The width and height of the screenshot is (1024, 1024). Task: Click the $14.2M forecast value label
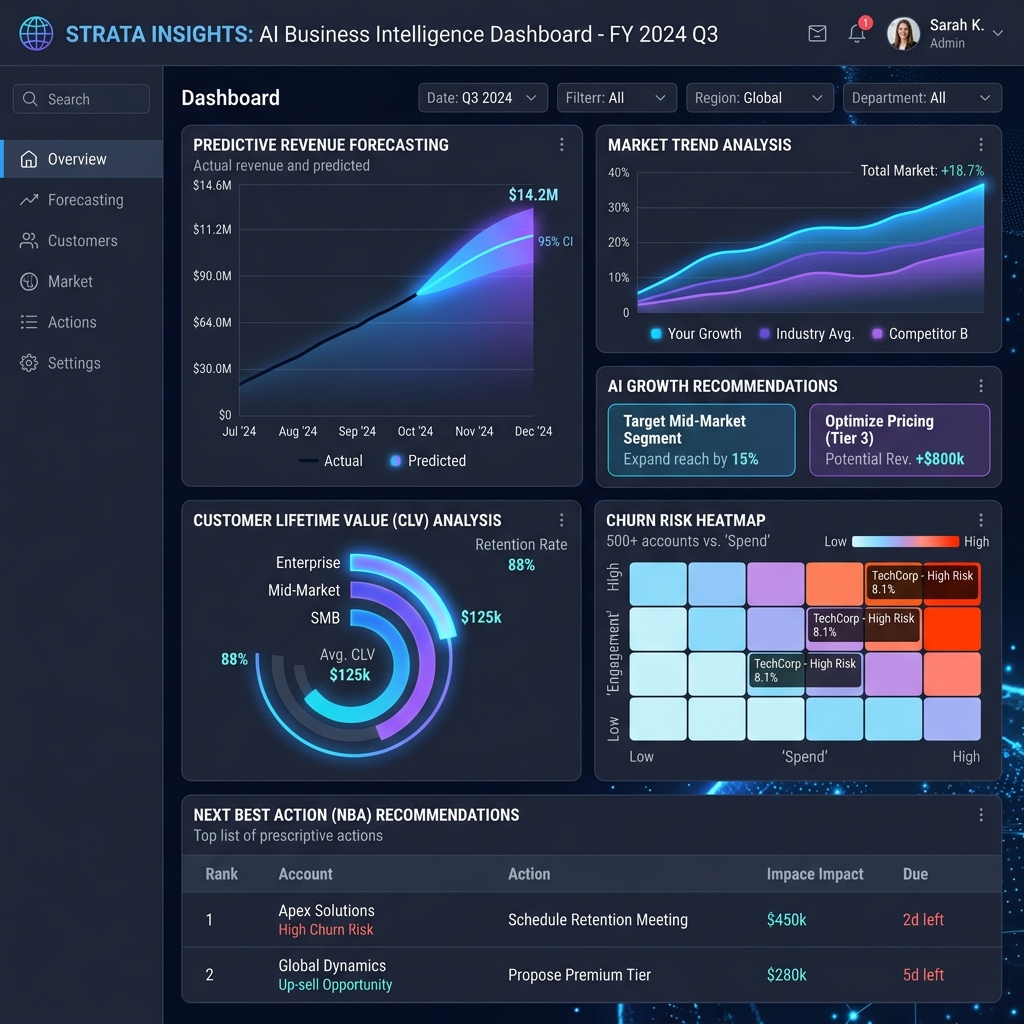(x=533, y=195)
